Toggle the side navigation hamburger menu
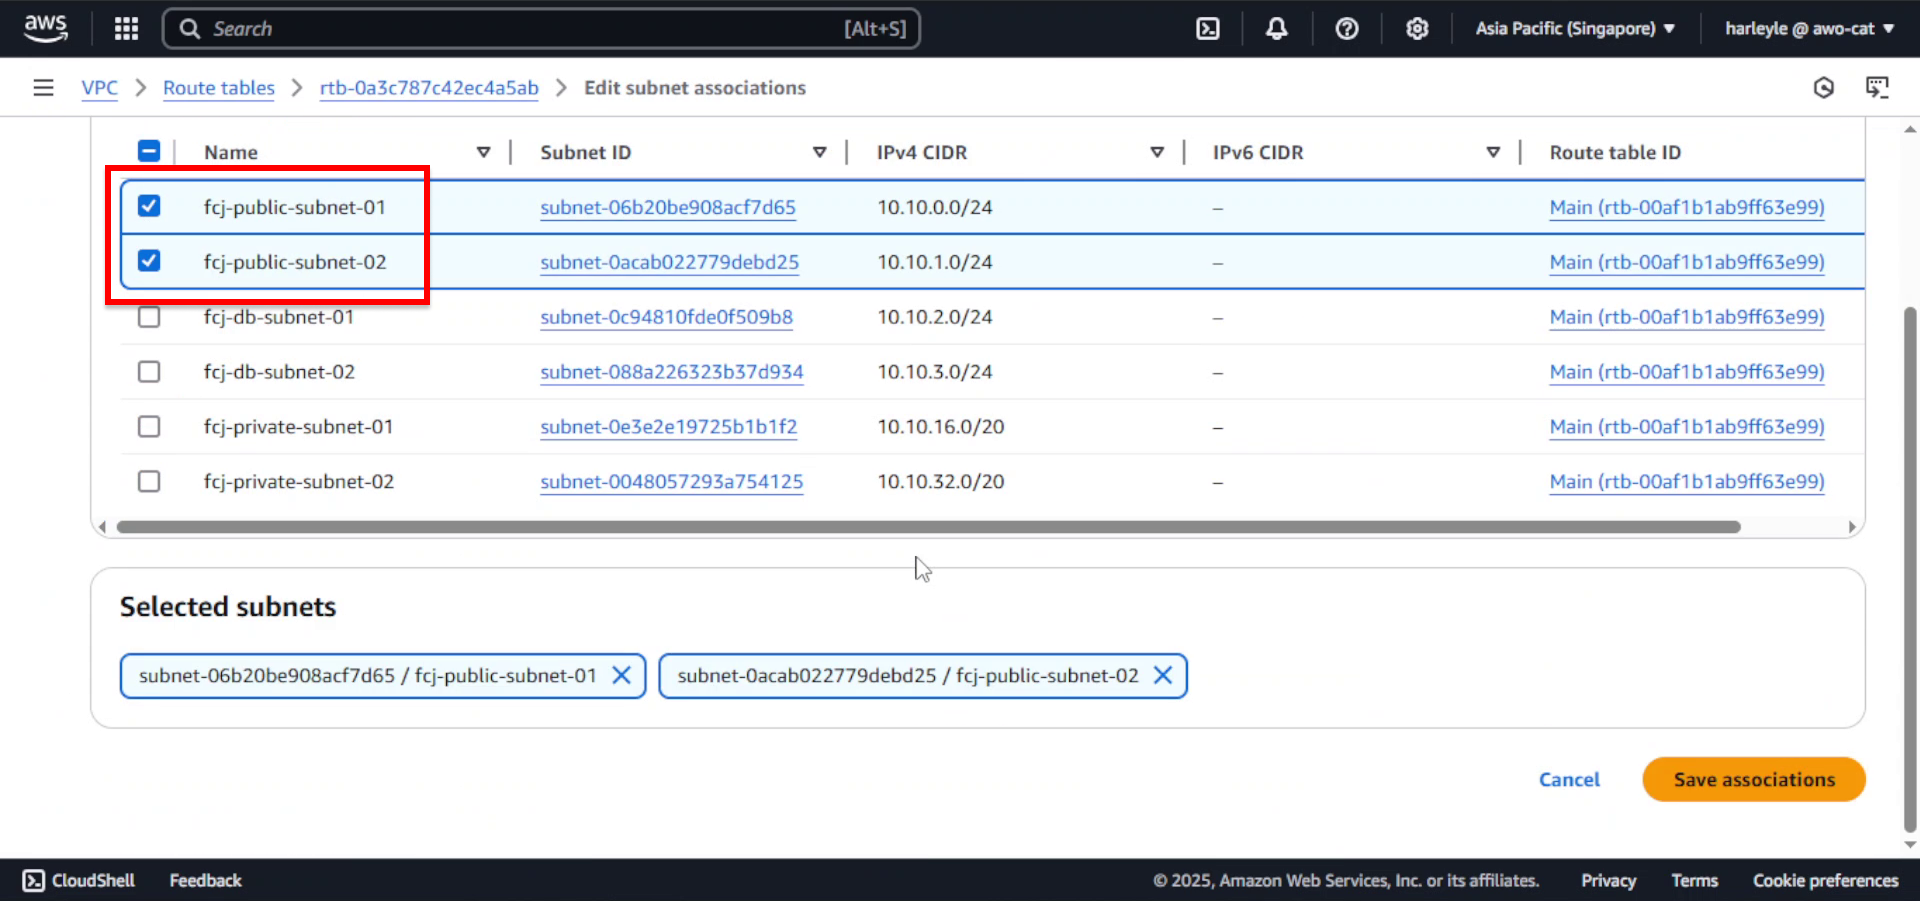The image size is (1920, 901). [x=43, y=88]
